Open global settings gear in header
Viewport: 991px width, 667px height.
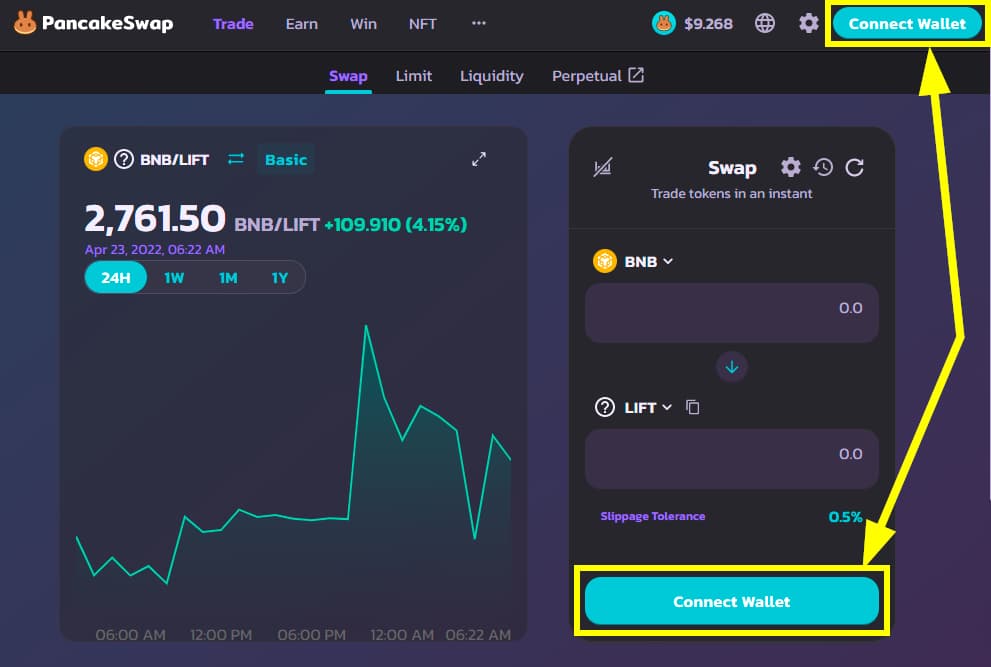pyautogui.click(x=808, y=24)
